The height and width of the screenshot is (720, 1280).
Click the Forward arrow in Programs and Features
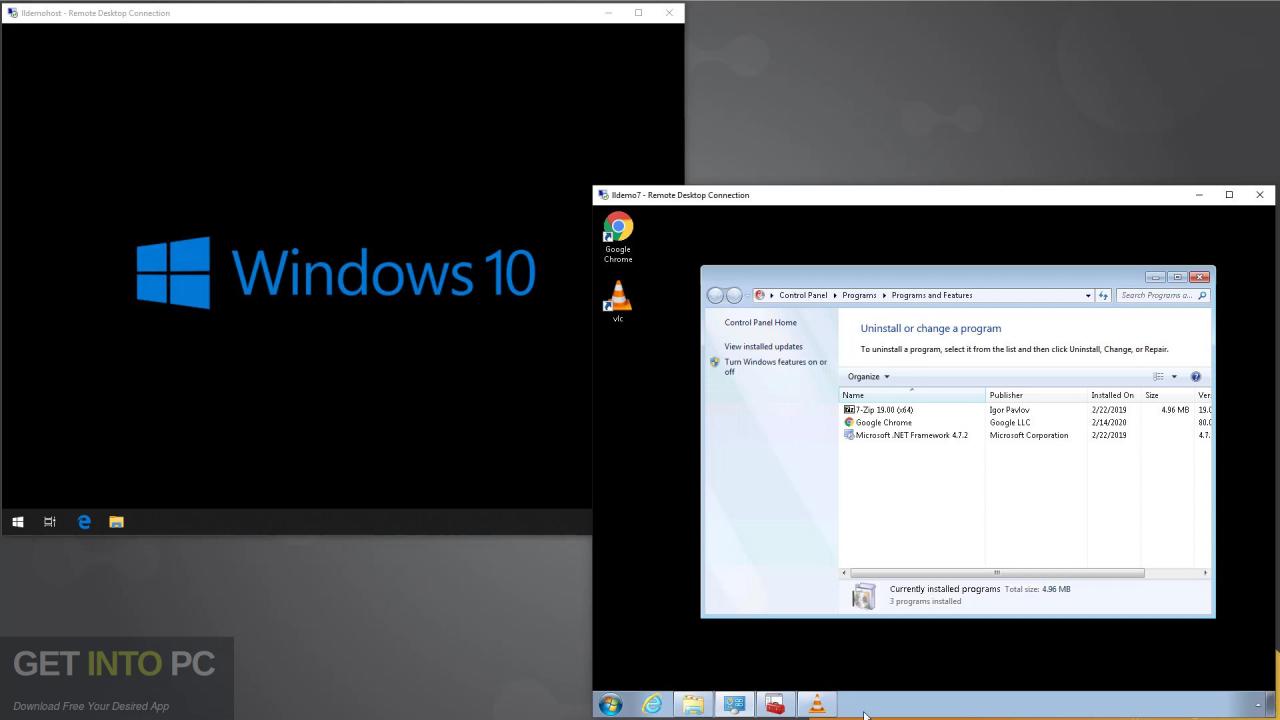coord(734,295)
